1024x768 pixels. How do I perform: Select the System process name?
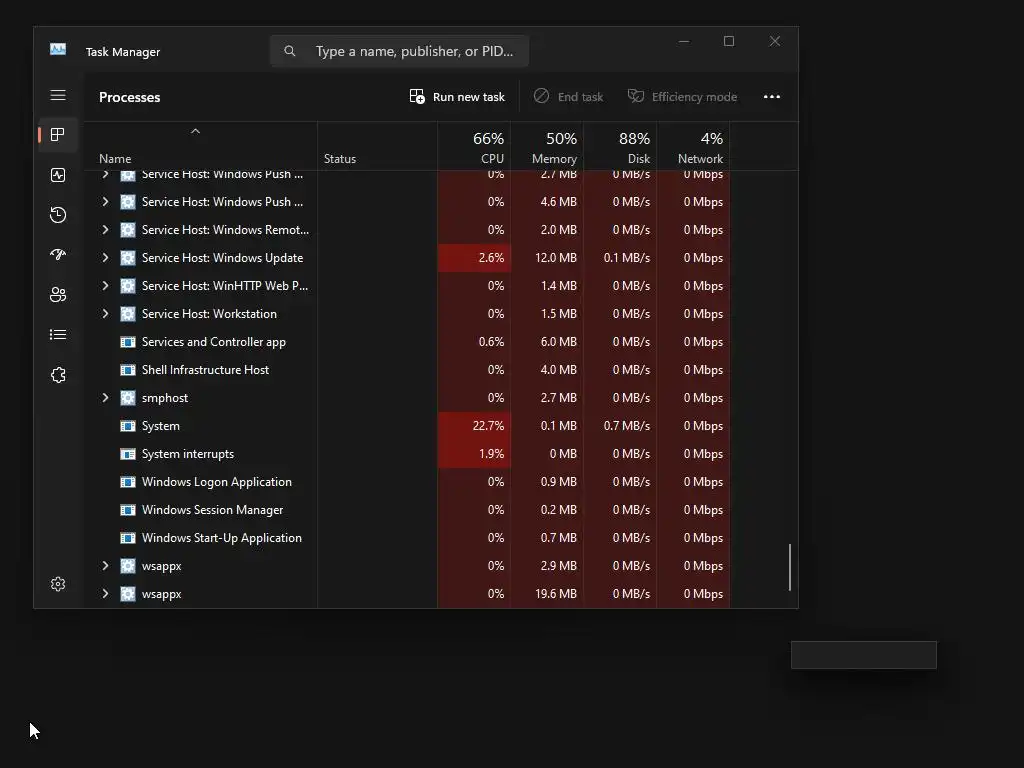(161, 426)
